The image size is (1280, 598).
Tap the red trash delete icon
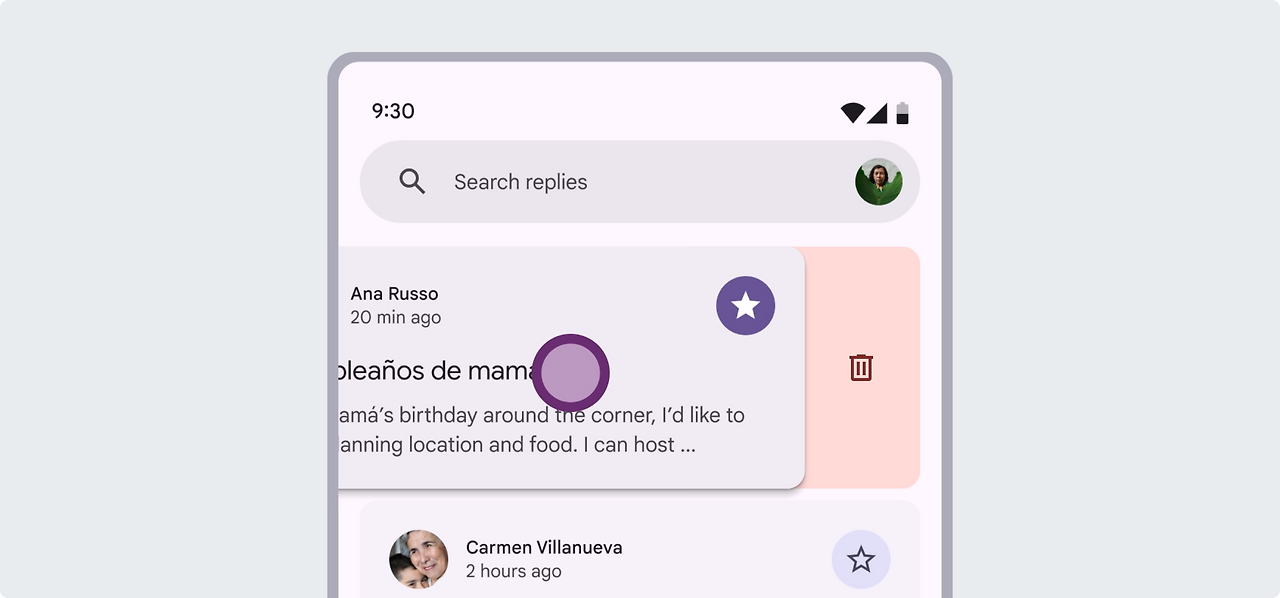pos(861,367)
